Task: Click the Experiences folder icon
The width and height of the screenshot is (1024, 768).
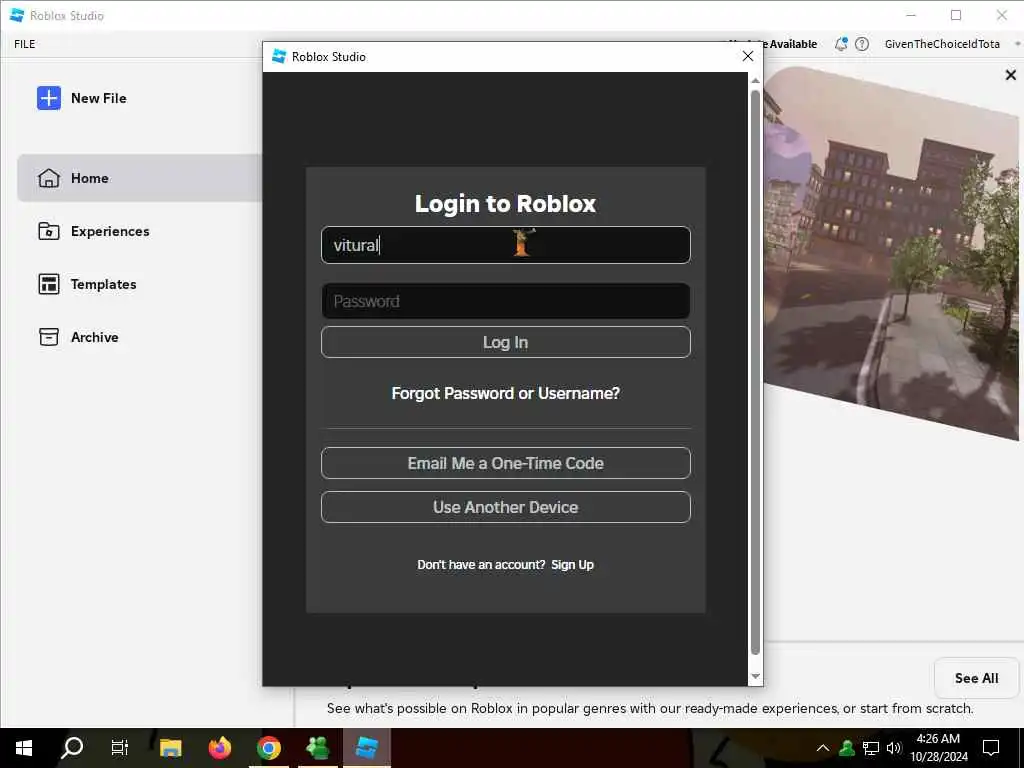Action: pyautogui.click(x=49, y=231)
